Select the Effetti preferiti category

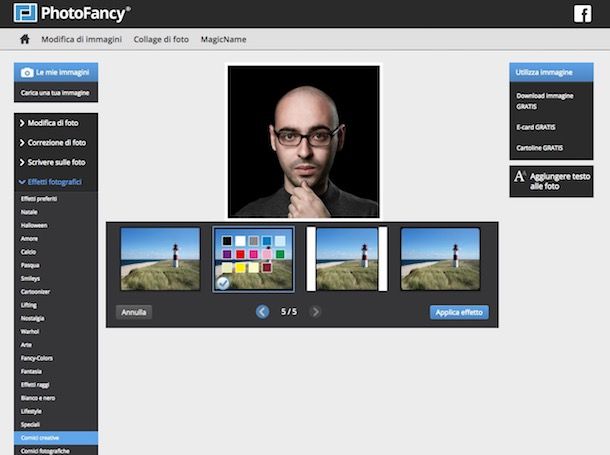click(x=39, y=199)
